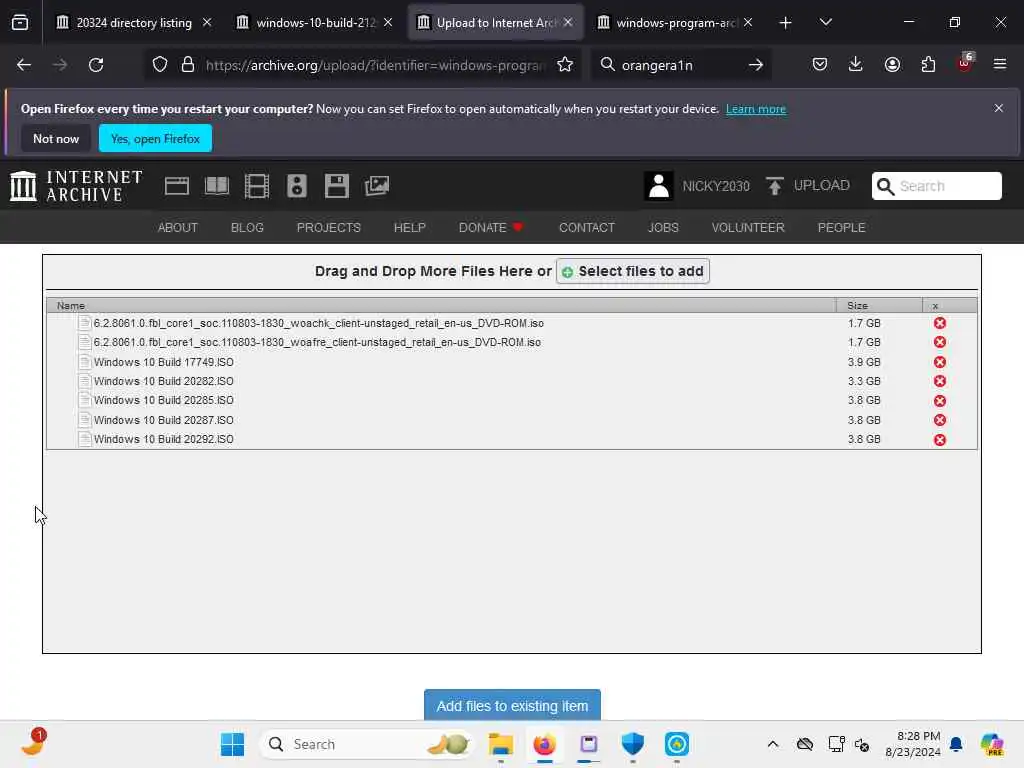1024x768 pixels.
Task: Click the archive.org URL address bar
Action: coord(375,65)
